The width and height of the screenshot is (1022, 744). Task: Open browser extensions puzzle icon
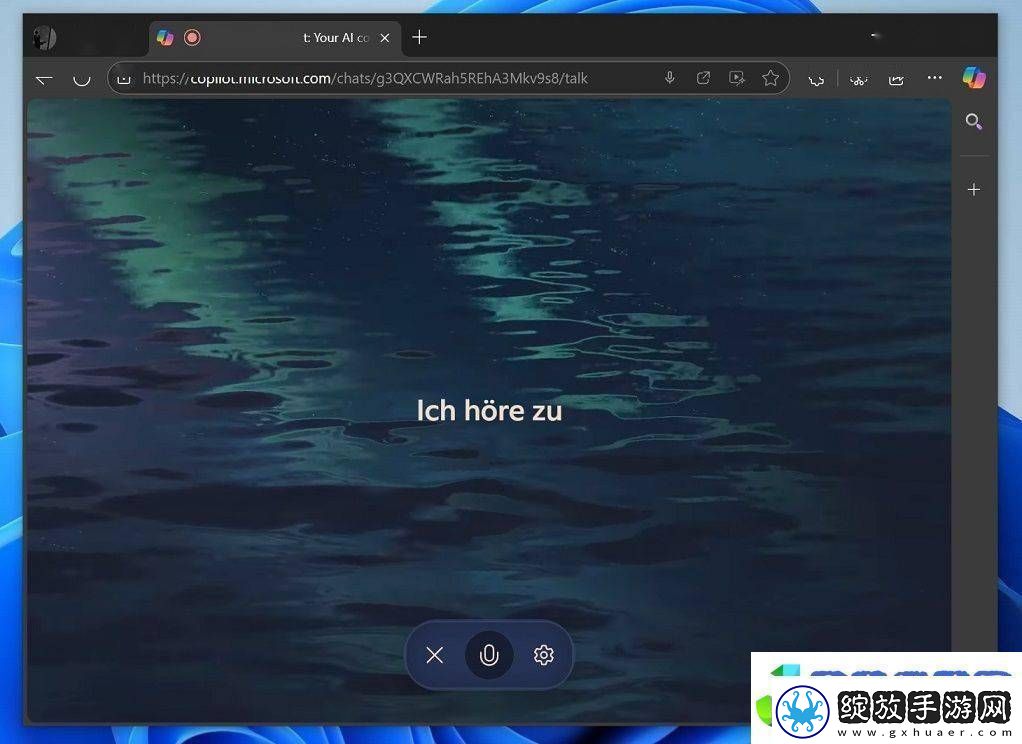coord(816,79)
